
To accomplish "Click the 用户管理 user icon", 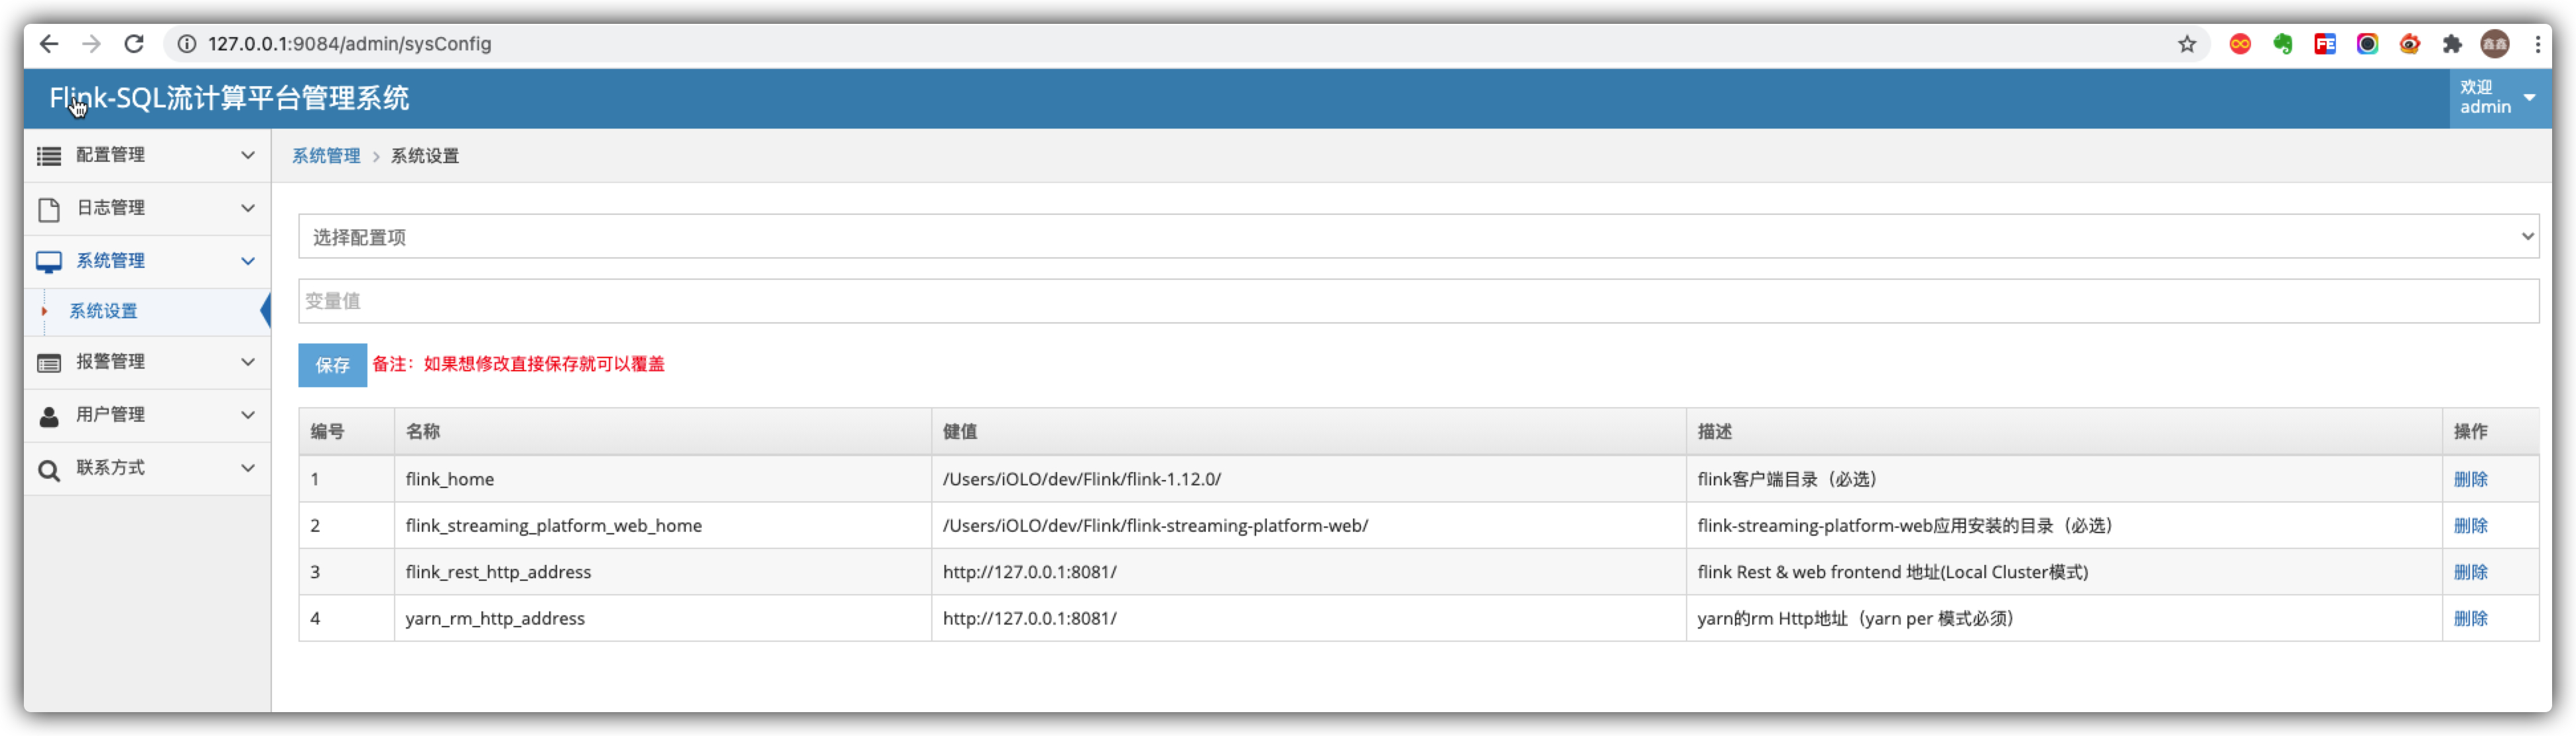I will [x=48, y=415].
